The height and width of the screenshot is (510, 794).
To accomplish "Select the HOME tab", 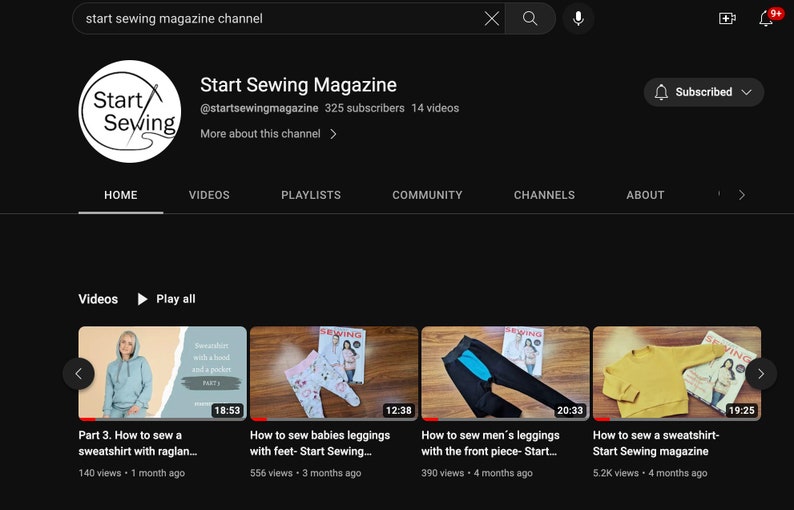I will coord(121,195).
